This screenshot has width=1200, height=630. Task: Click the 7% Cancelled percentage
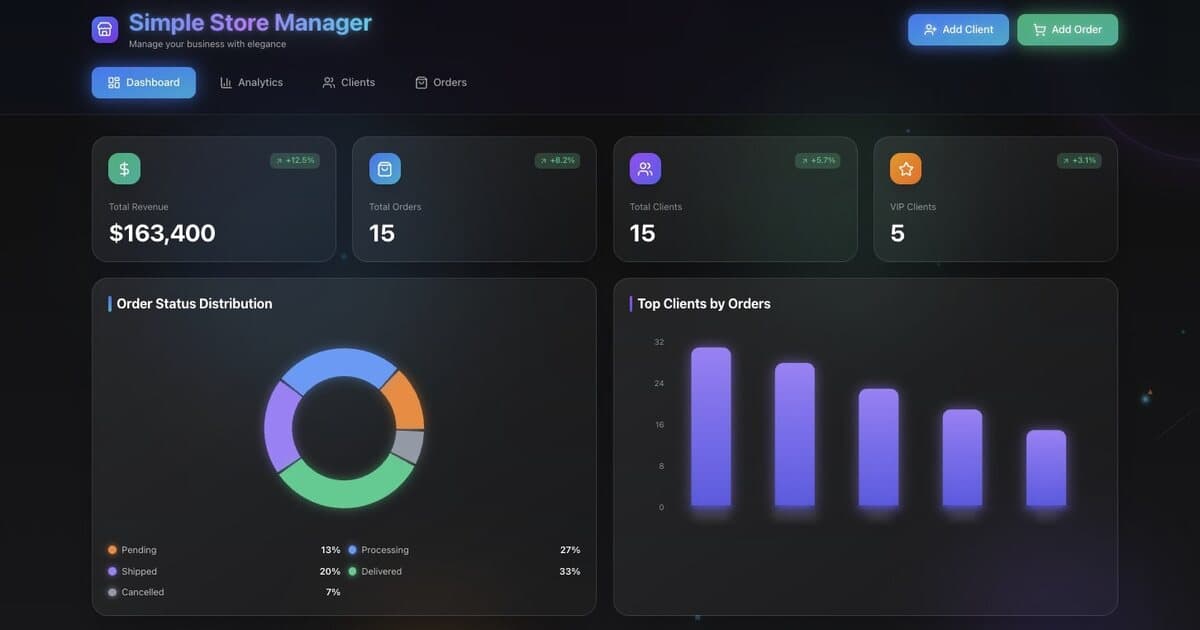(x=333, y=592)
